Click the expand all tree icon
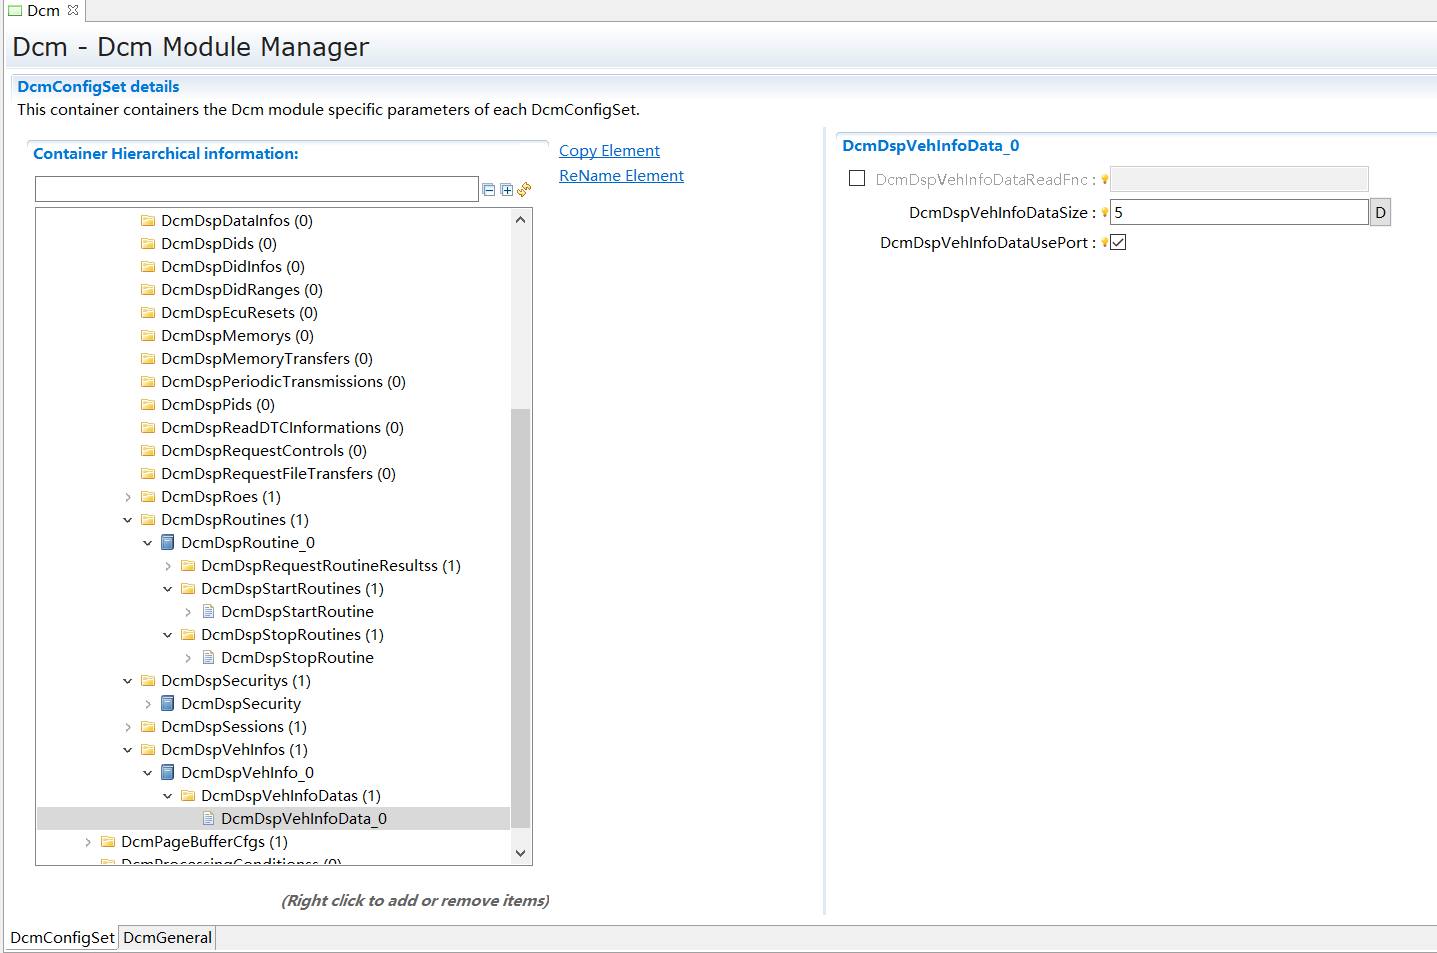This screenshot has width=1437, height=953. [507, 190]
